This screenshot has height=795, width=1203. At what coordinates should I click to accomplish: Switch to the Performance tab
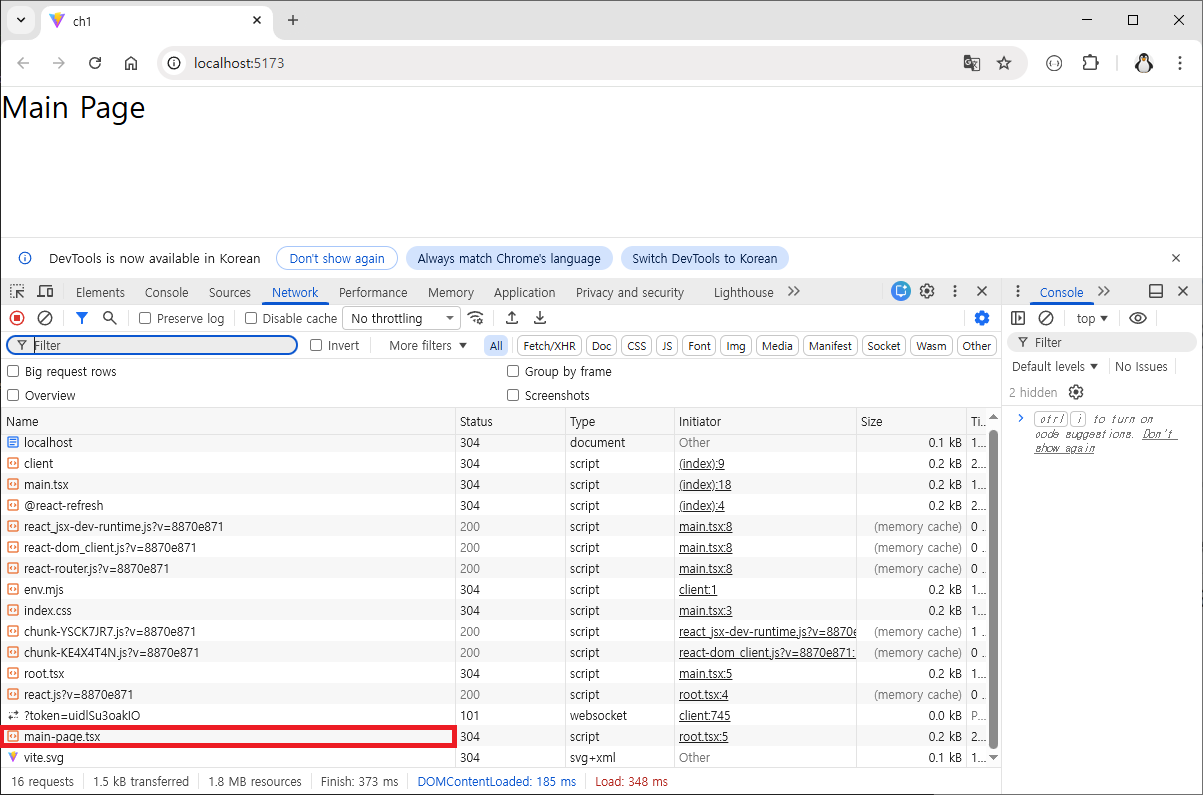click(x=373, y=292)
